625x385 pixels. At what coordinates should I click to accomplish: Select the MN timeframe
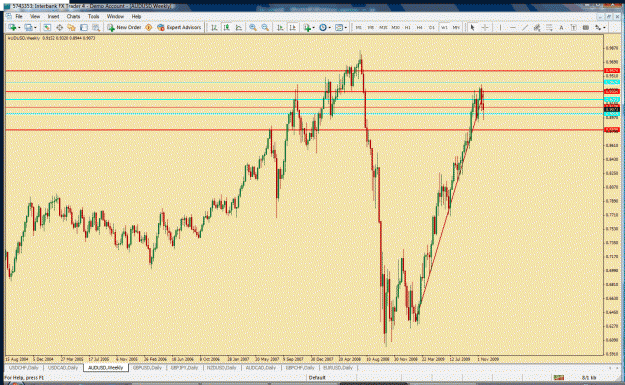point(456,28)
